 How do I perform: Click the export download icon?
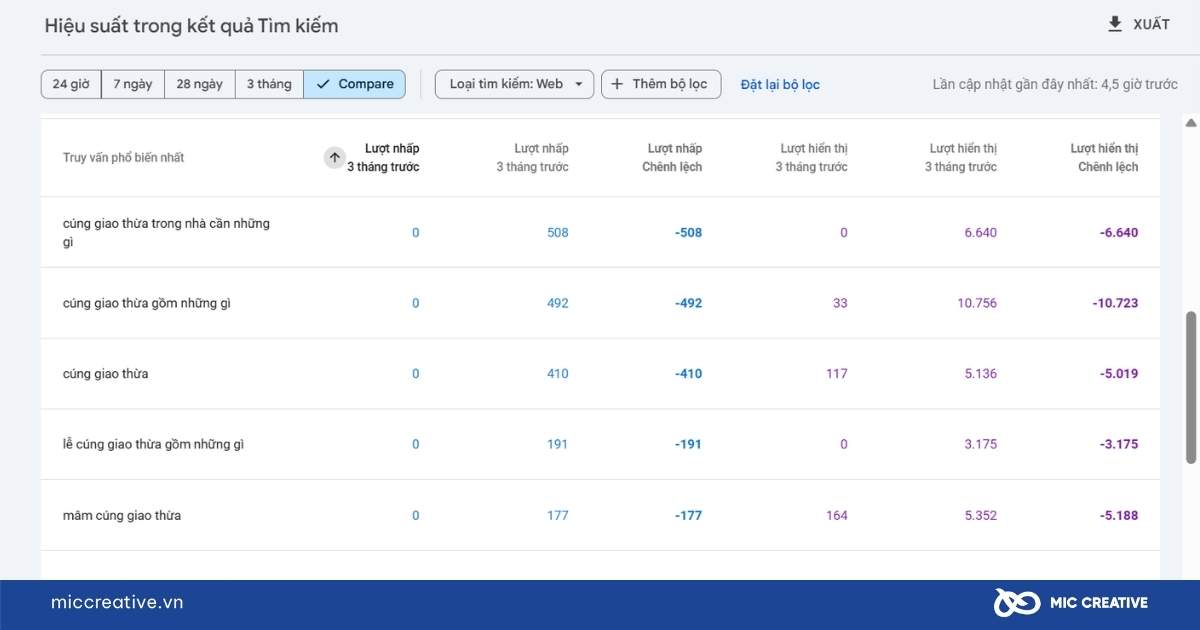click(x=1115, y=24)
